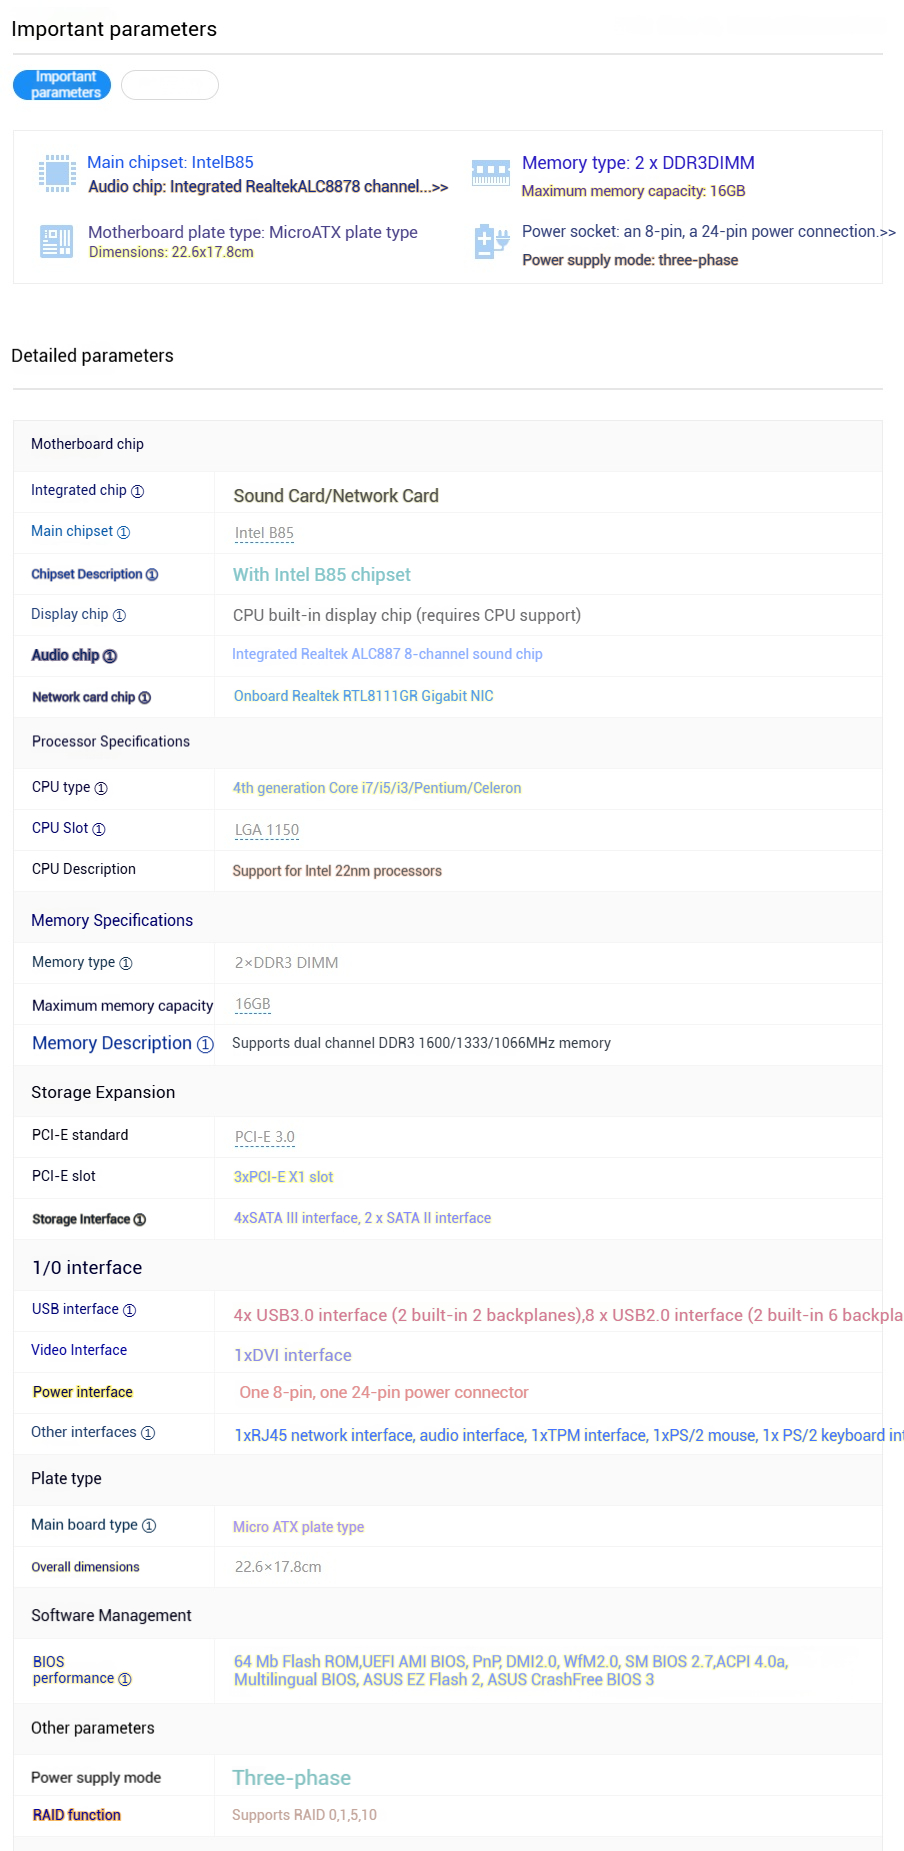
Task: Click the Onboard Realtek RTL8111GR Gigabit NIC link
Action: pyautogui.click(x=364, y=696)
